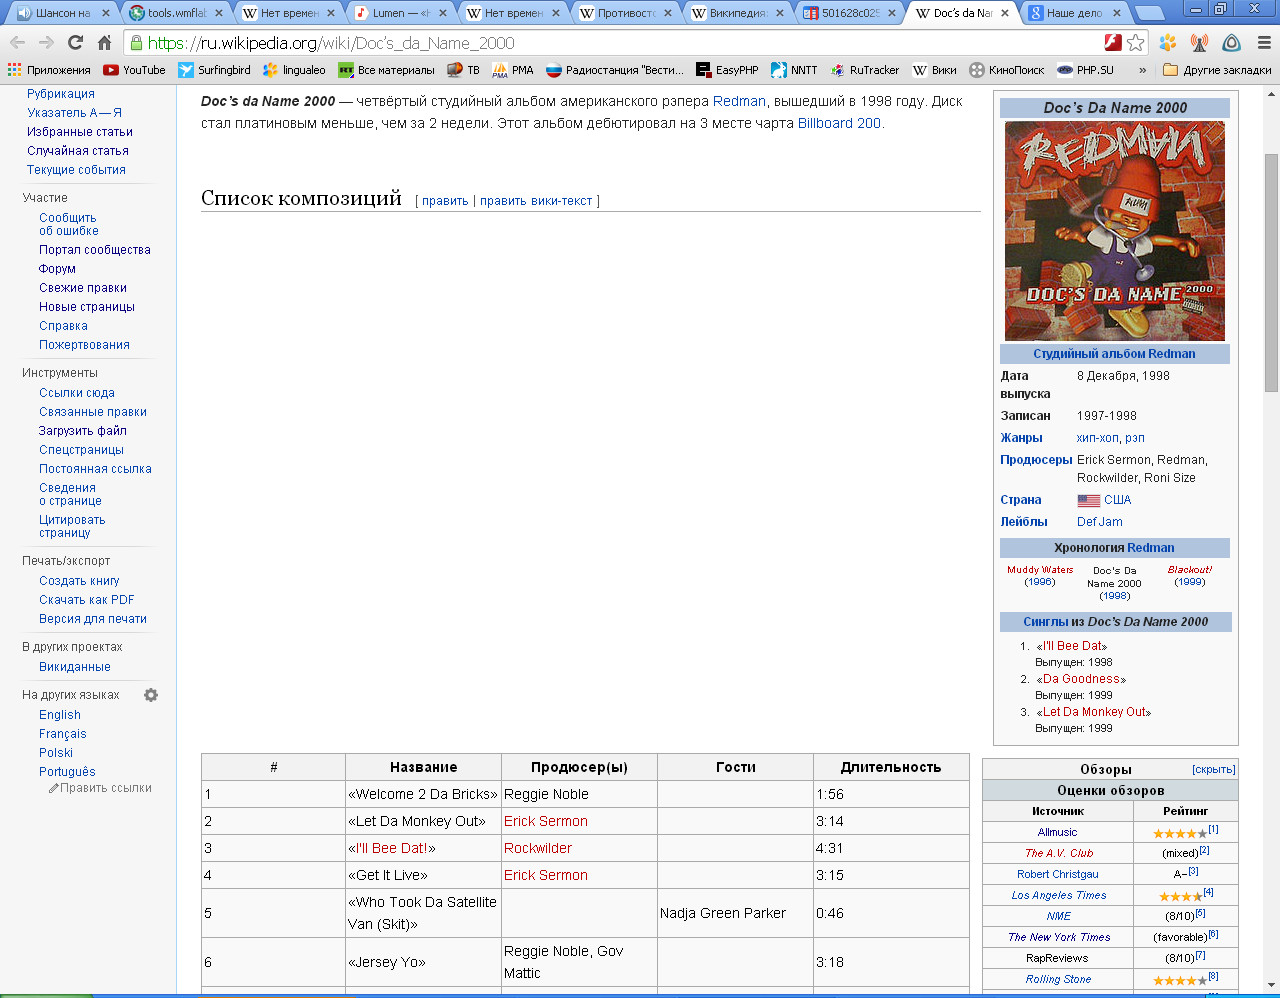The width and height of the screenshot is (1280, 998).
Task: Go to the browser home page icon
Action: (x=104, y=43)
